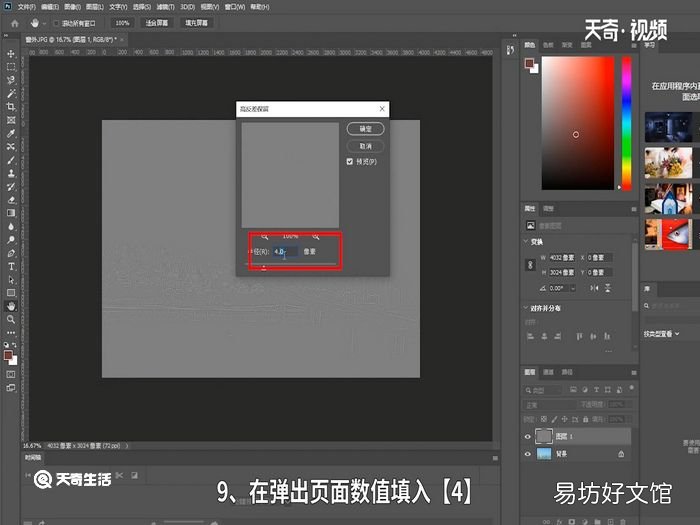Viewport: 700px width, 525px height.
Task: Select the Frame tool
Action: coord(11,120)
